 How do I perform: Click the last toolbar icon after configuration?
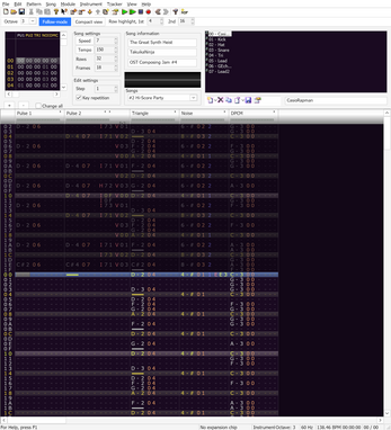pos(184,12)
